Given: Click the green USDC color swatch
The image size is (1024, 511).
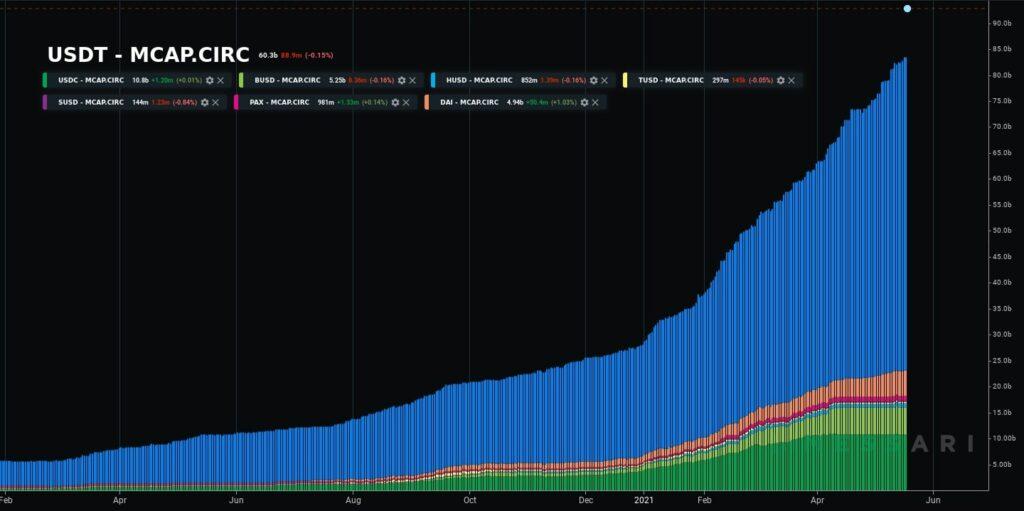Looking at the screenshot, I should point(45,80).
